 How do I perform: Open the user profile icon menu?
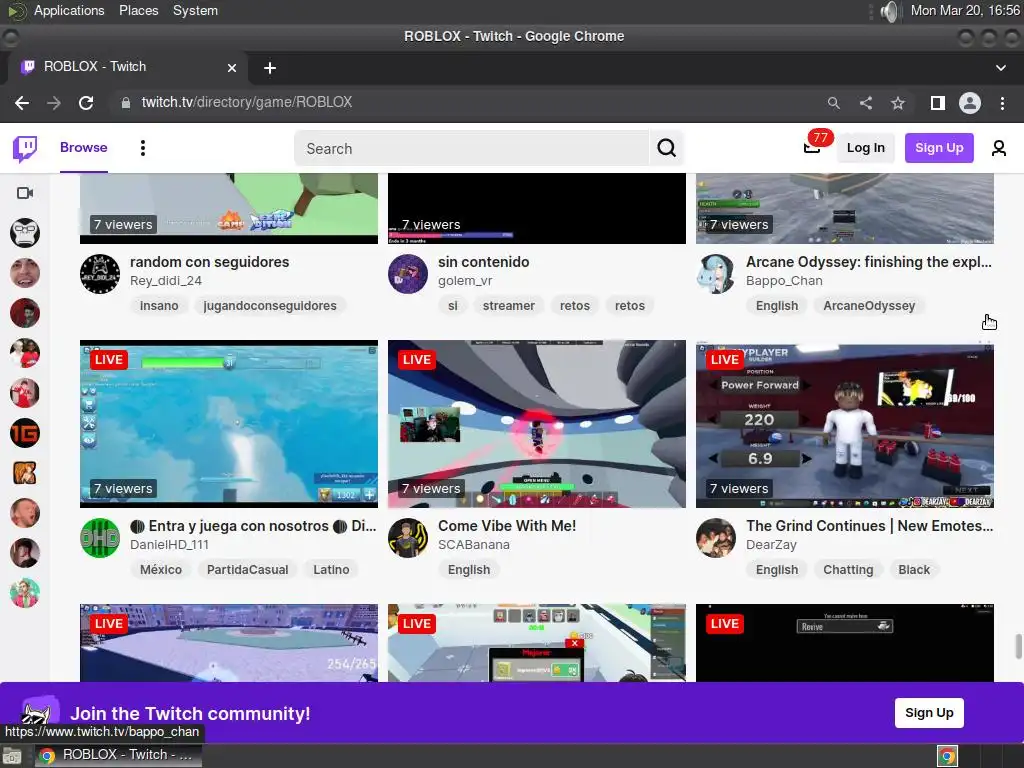pos(999,148)
